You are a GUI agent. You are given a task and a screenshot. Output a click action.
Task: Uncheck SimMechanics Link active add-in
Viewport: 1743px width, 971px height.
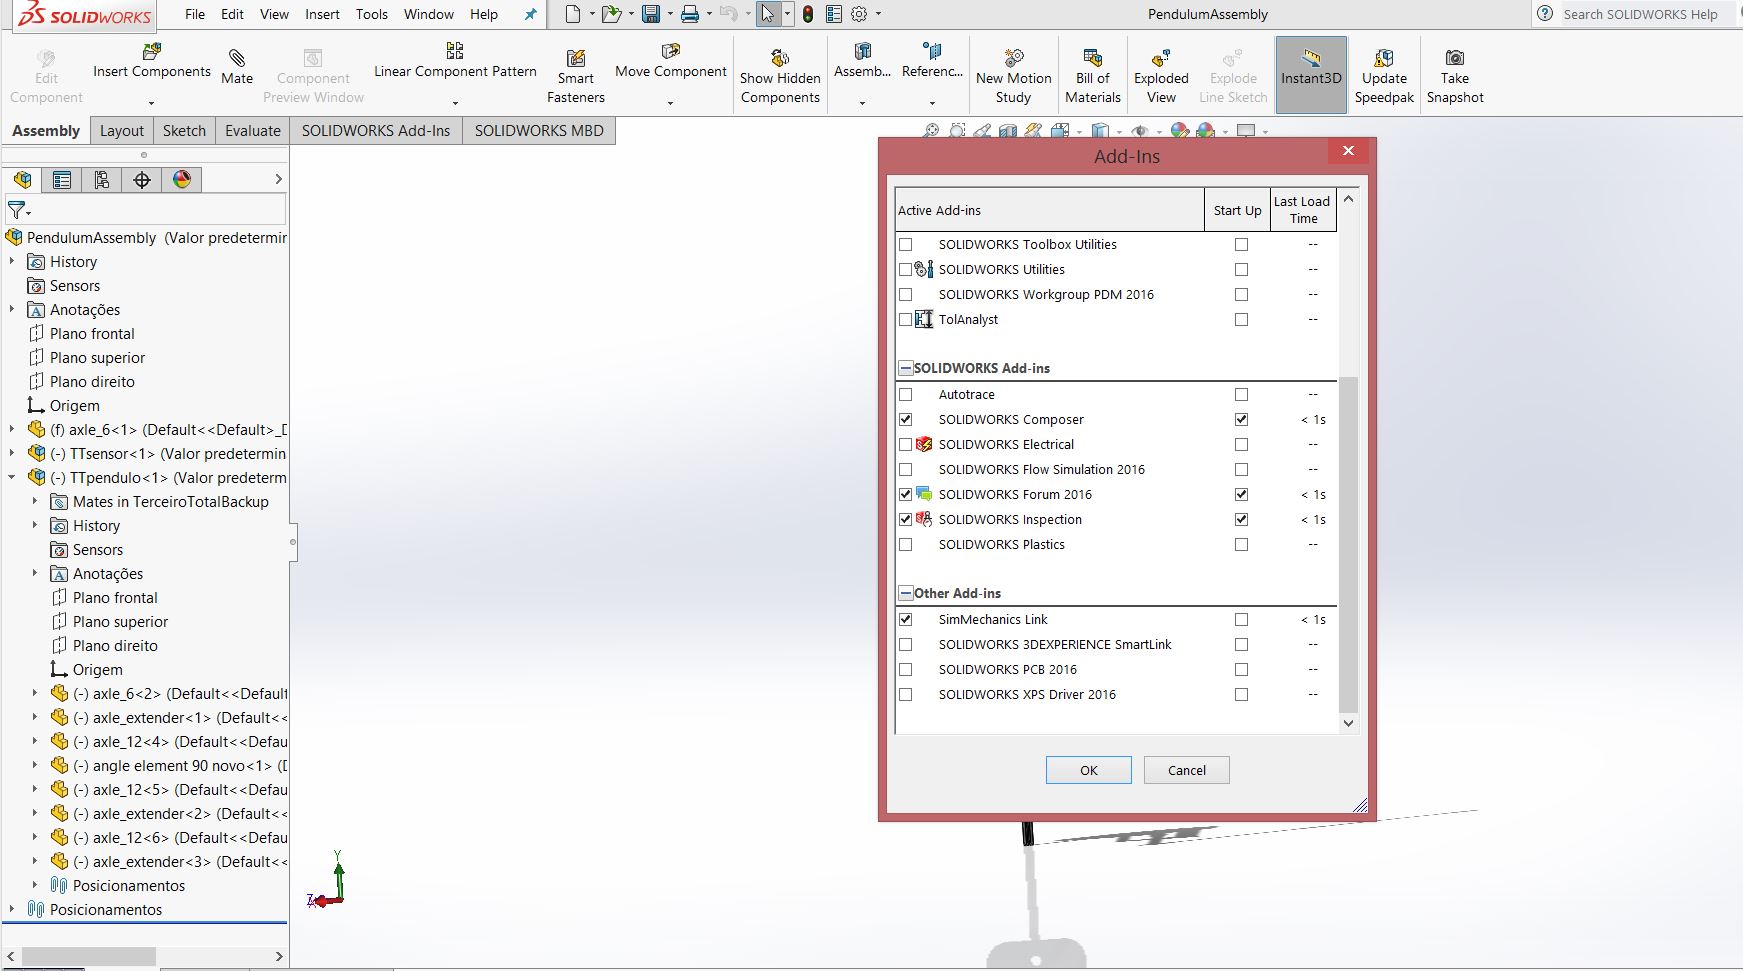tap(906, 619)
